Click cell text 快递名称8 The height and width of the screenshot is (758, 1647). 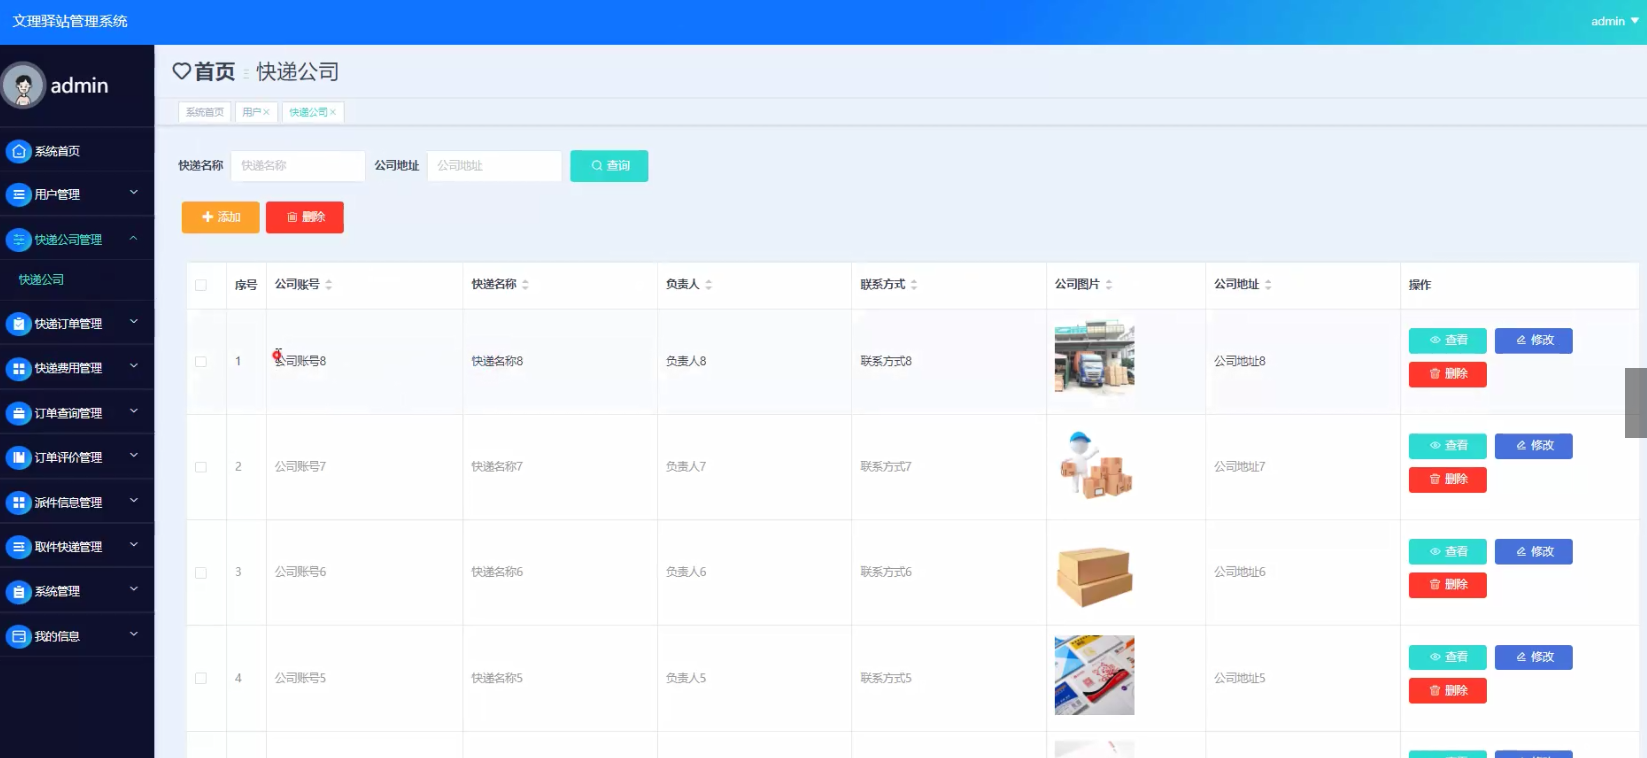coord(497,362)
